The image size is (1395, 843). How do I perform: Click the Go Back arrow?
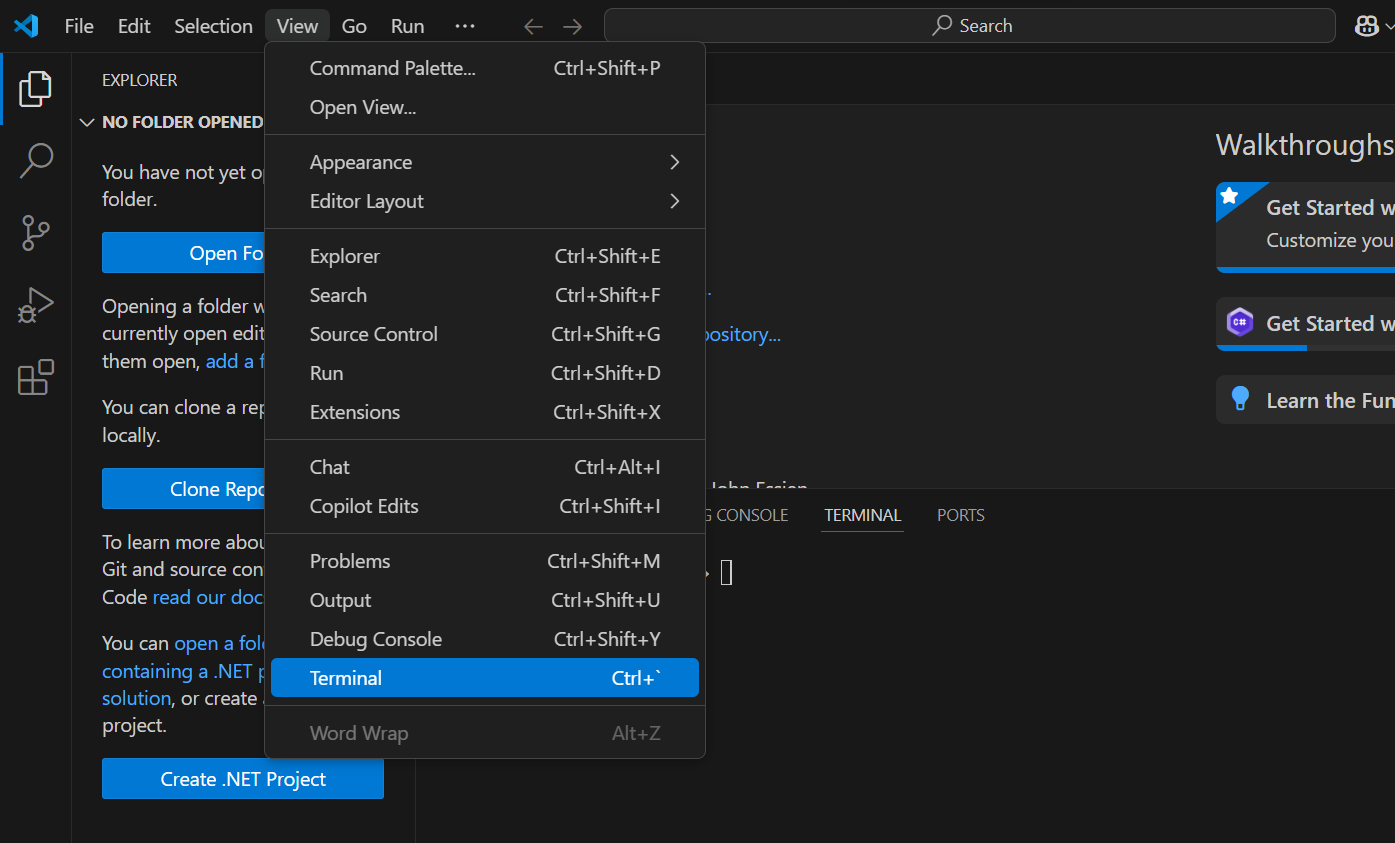point(534,27)
